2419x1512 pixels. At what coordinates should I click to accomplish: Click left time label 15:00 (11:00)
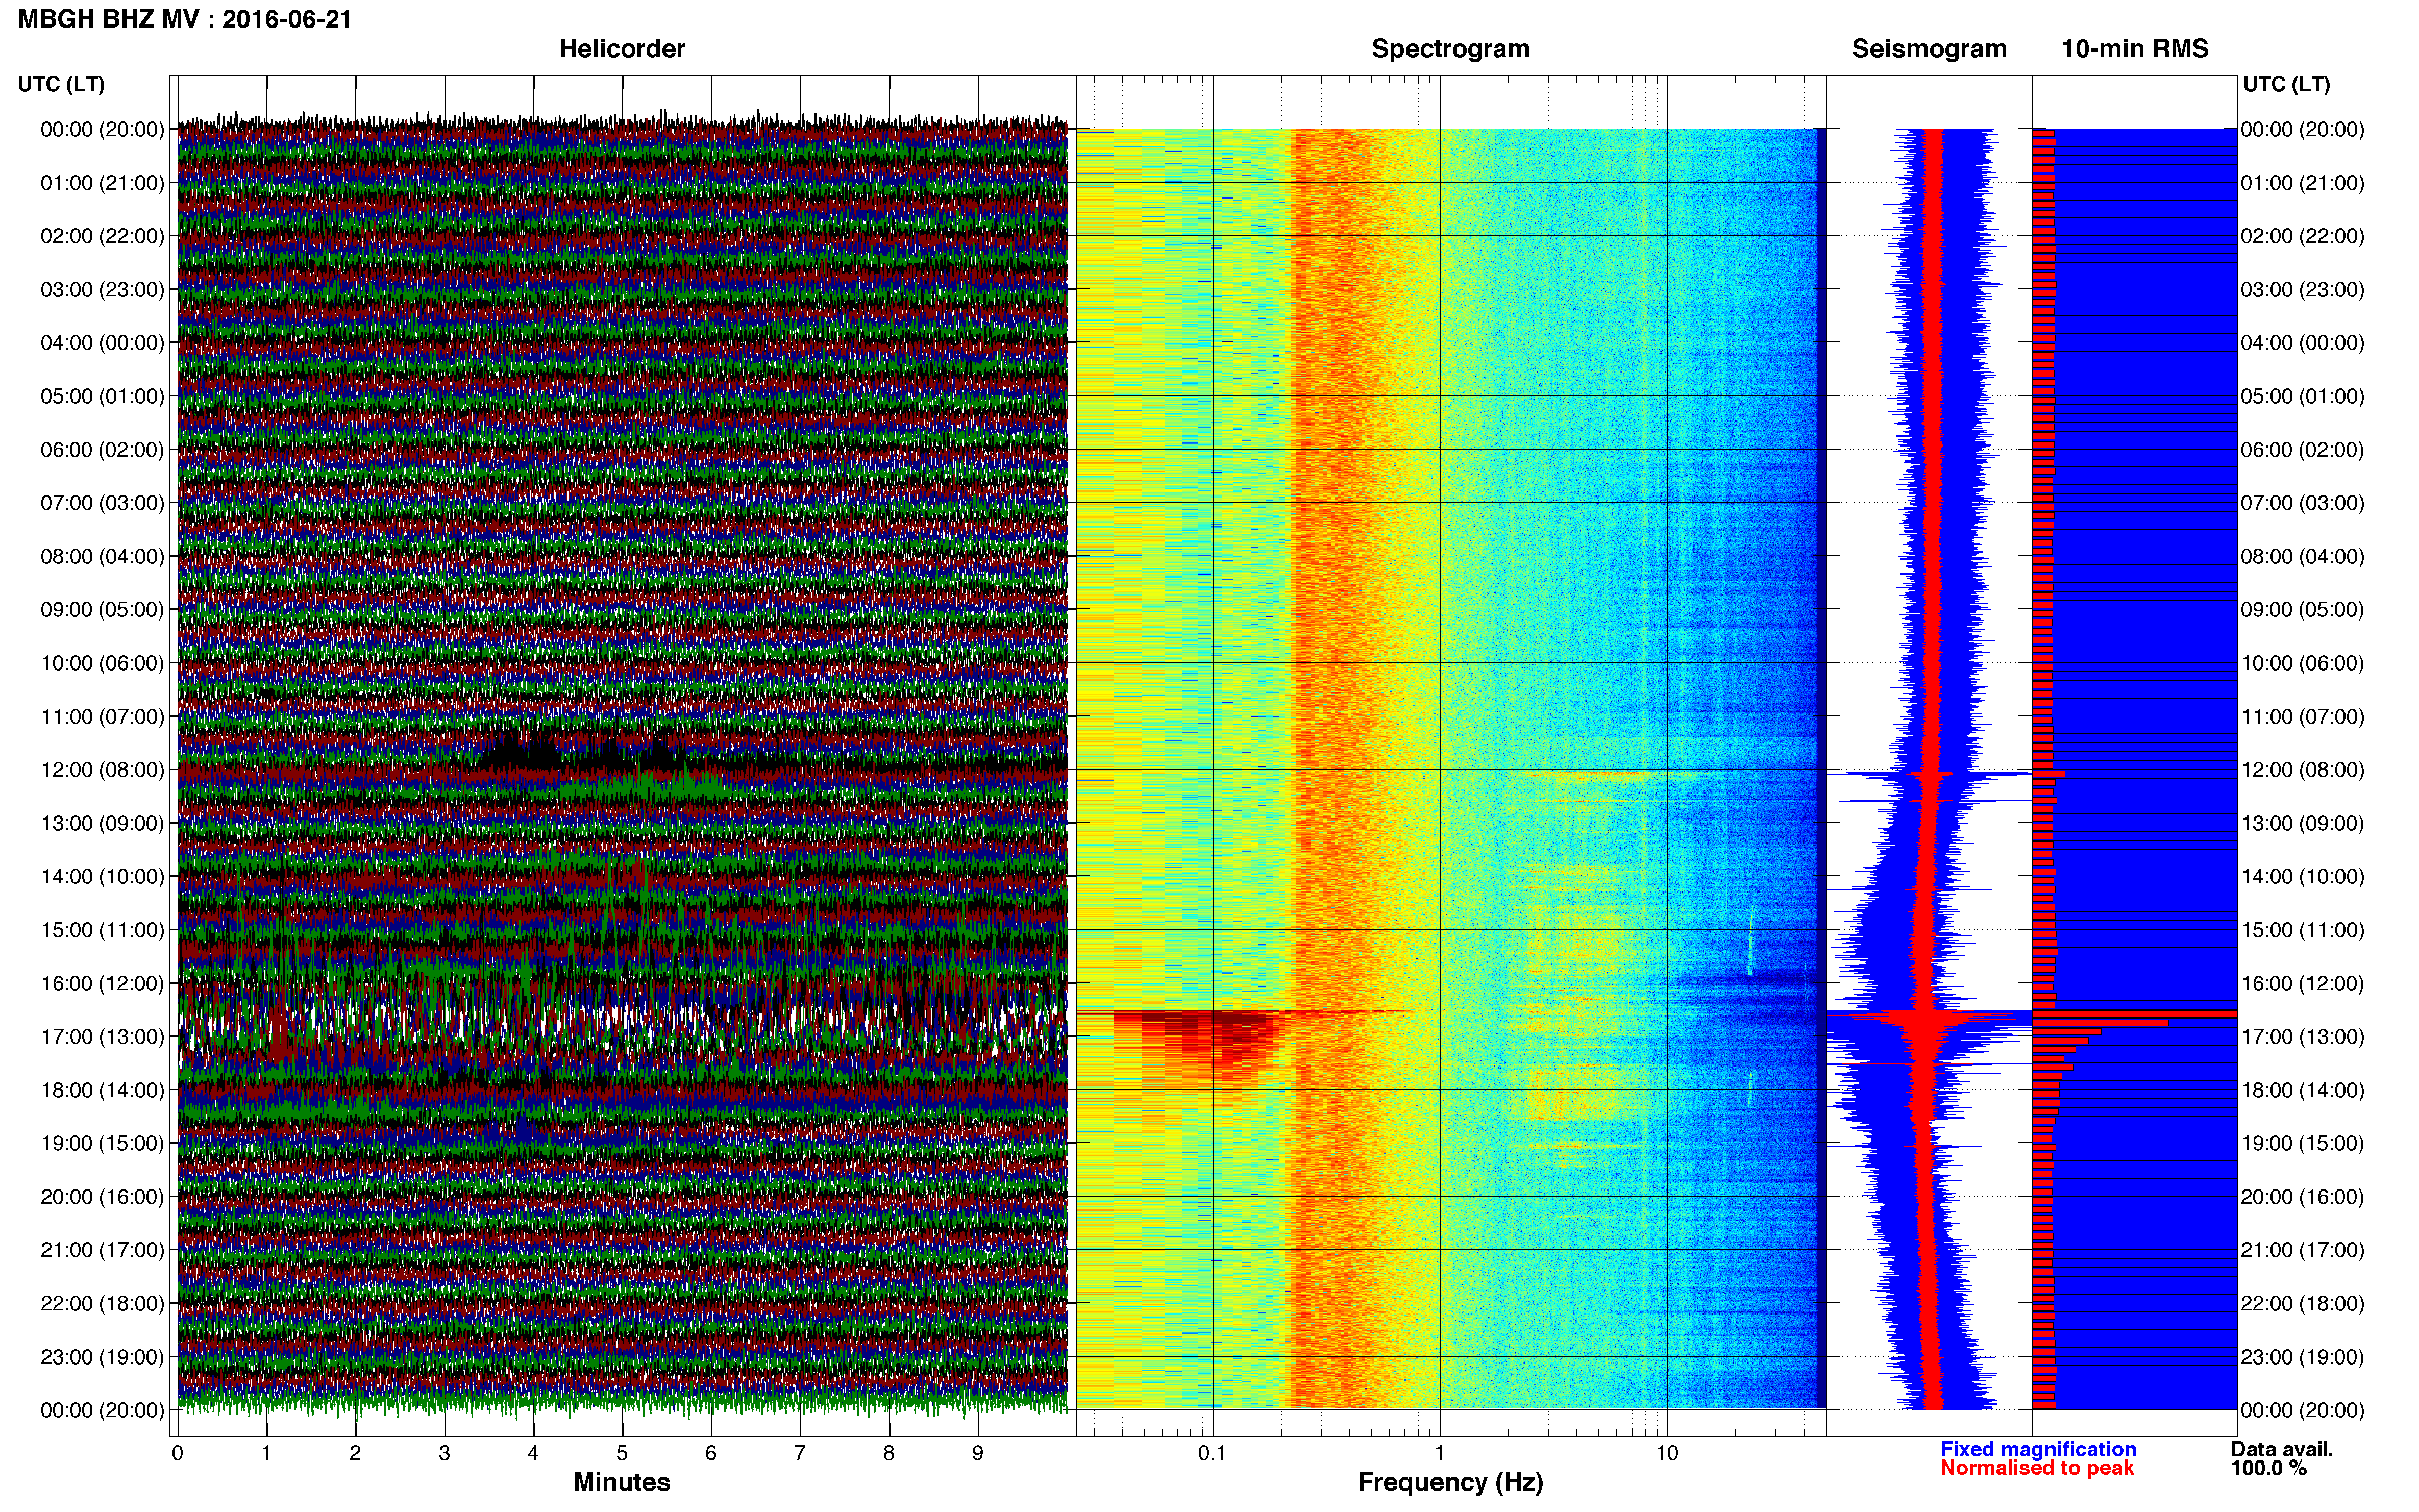click(102, 930)
